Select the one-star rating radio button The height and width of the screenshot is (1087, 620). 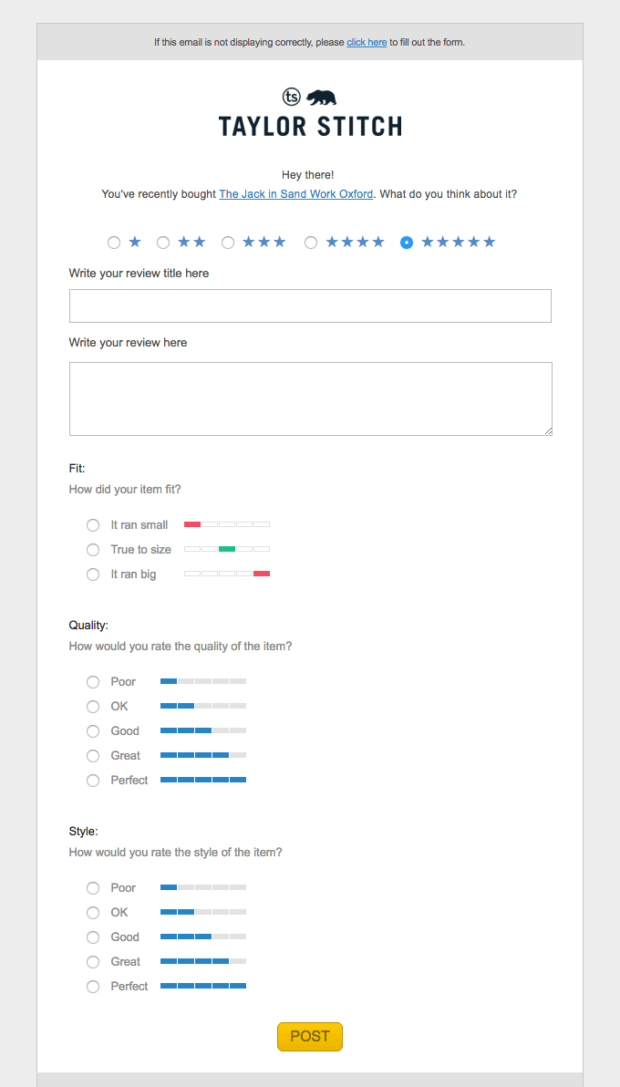pos(114,243)
